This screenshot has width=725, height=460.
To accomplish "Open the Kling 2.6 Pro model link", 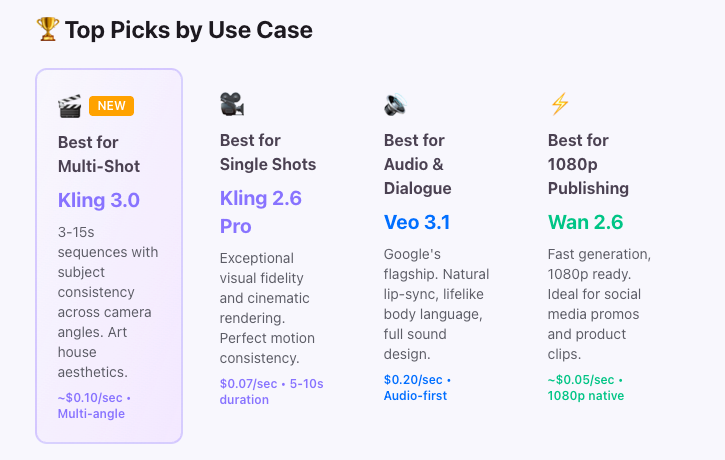I will coord(260,212).
